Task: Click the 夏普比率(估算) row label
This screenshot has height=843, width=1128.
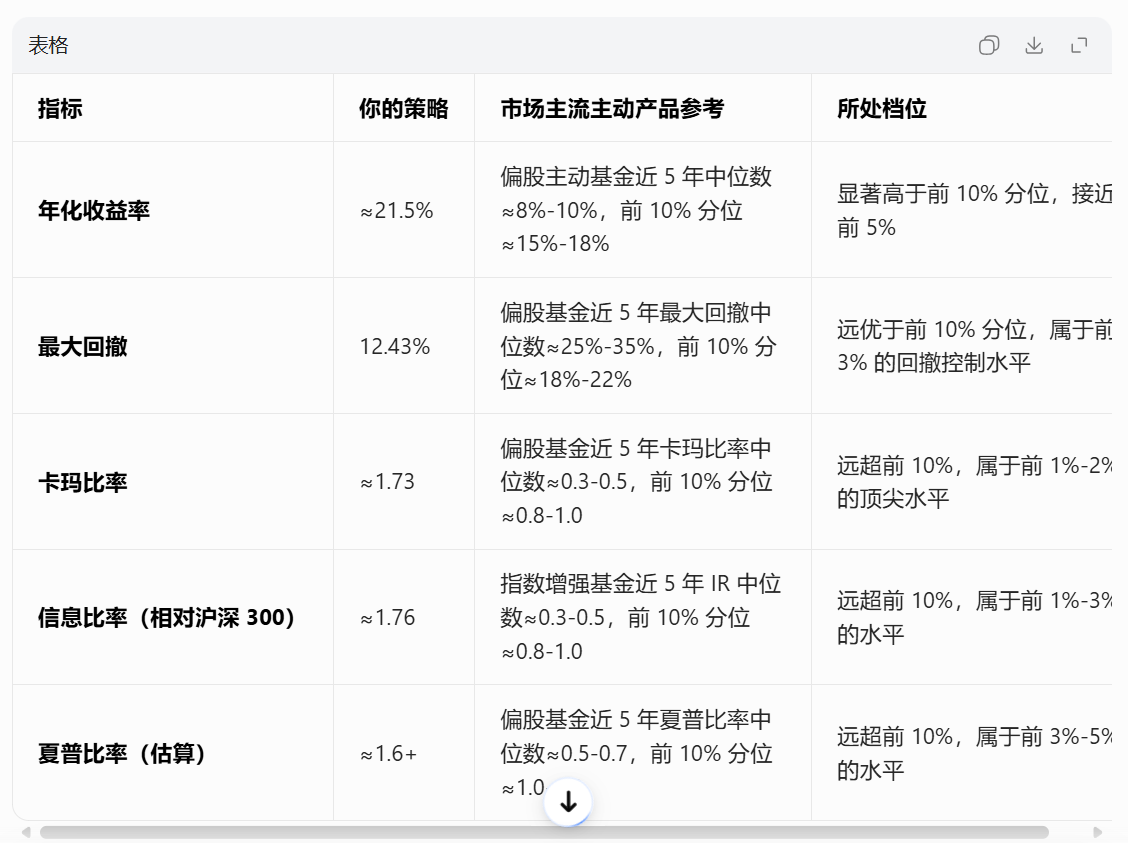Action: coord(122,754)
